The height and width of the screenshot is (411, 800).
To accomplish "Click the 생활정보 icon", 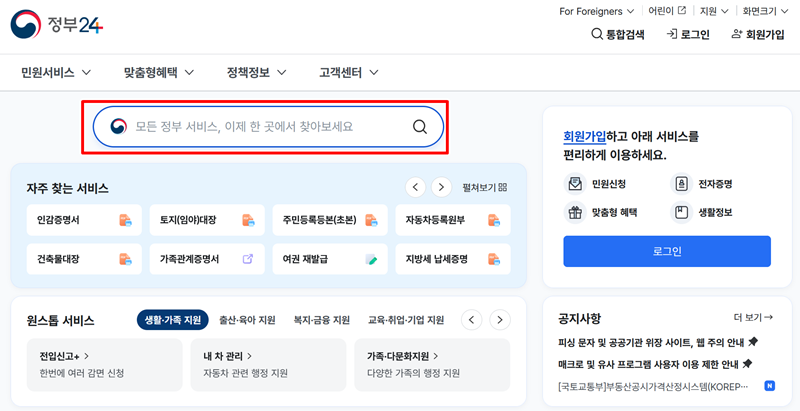I will 682,213.
